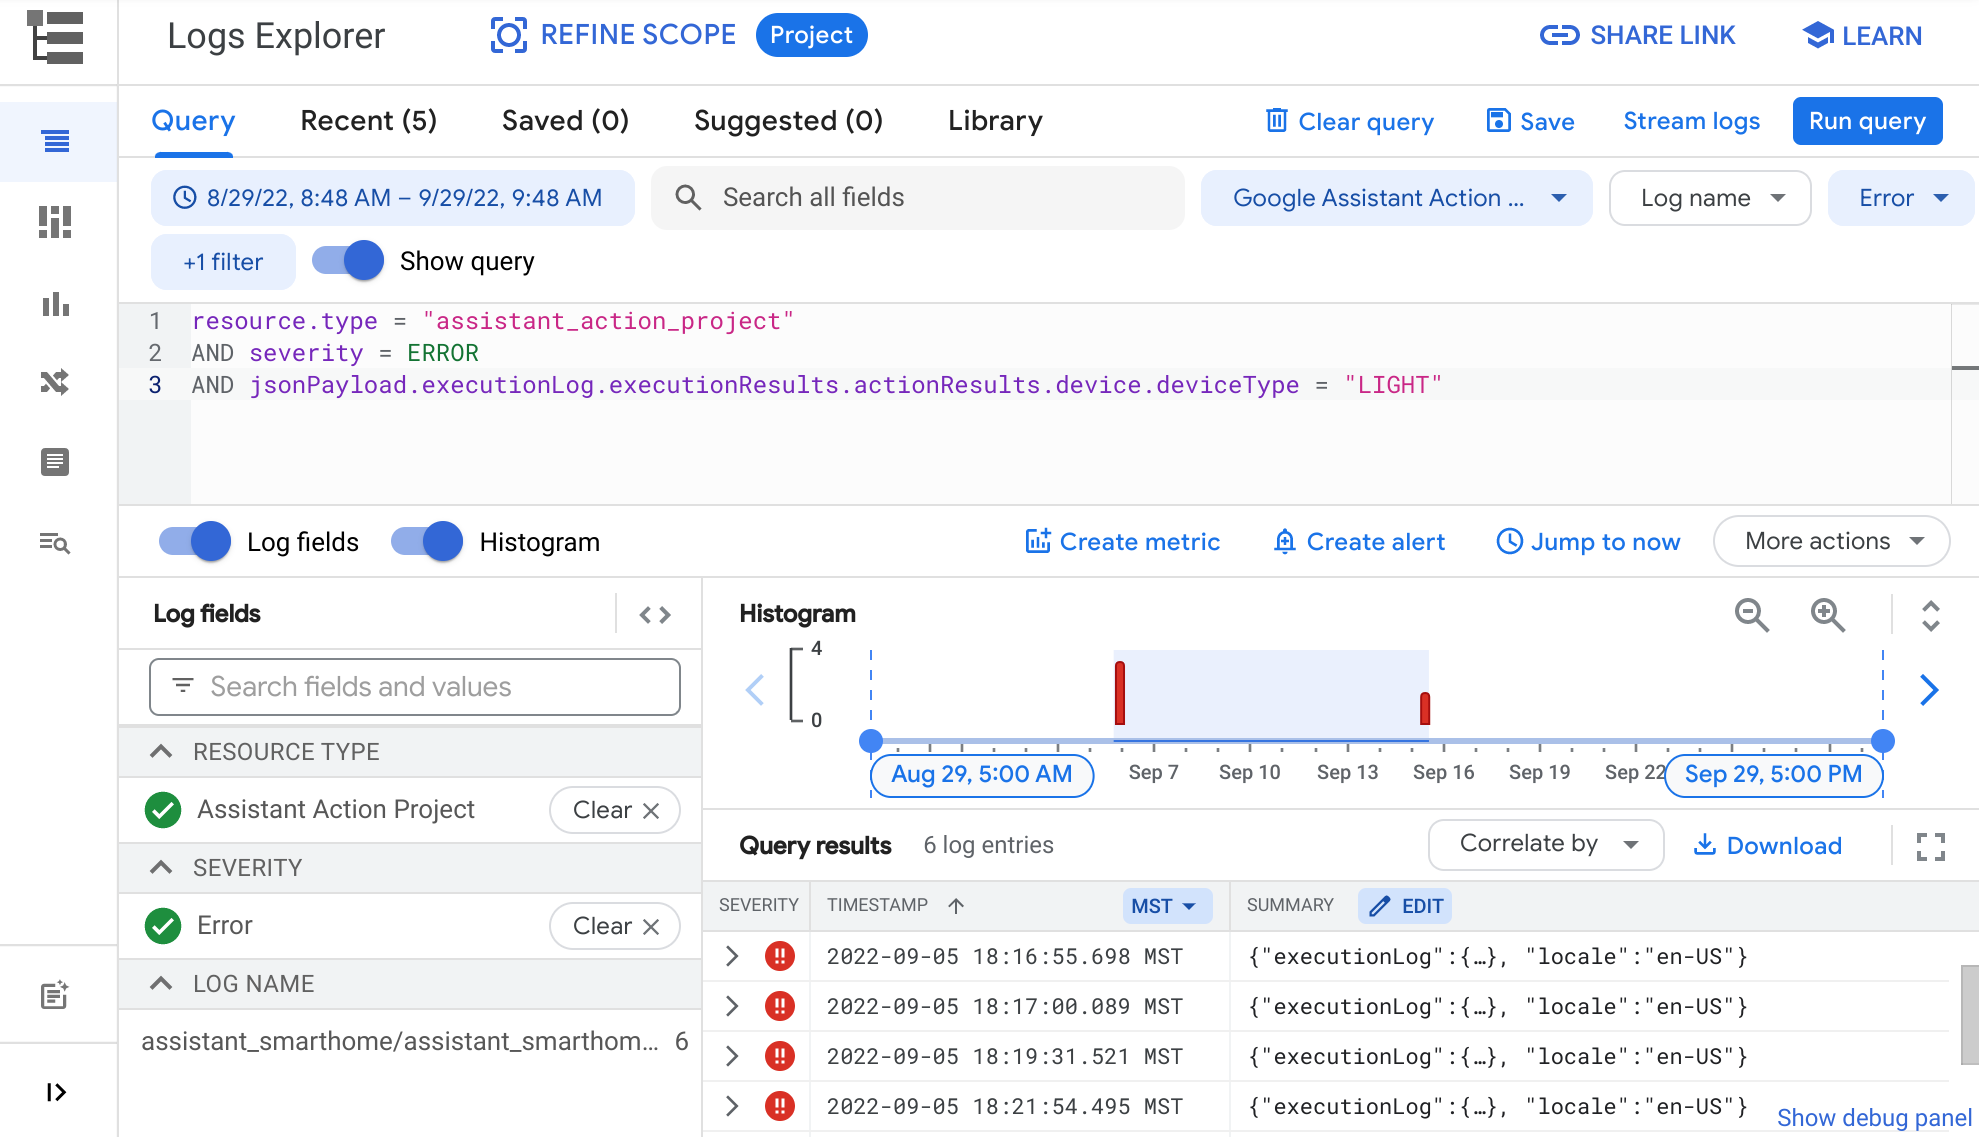This screenshot has height=1137, width=1979.
Task: Toggle the Log fields panel on
Action: click(x=196, y=542)
